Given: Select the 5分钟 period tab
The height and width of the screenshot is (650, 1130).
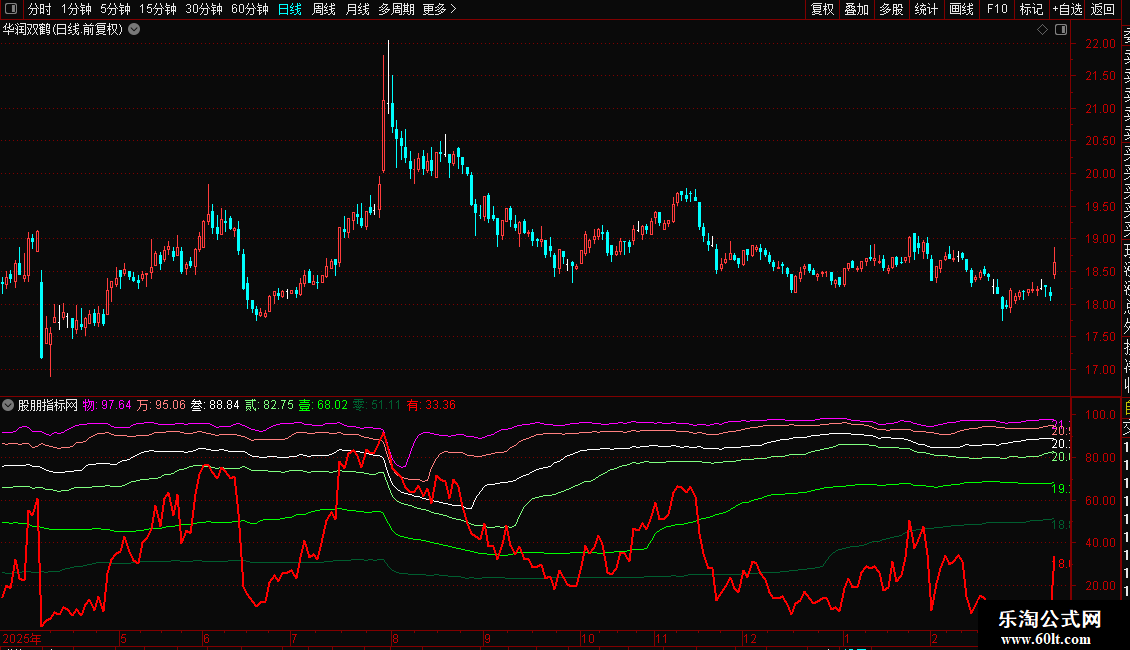Looking at the screenshot, I should pos(115,9).
